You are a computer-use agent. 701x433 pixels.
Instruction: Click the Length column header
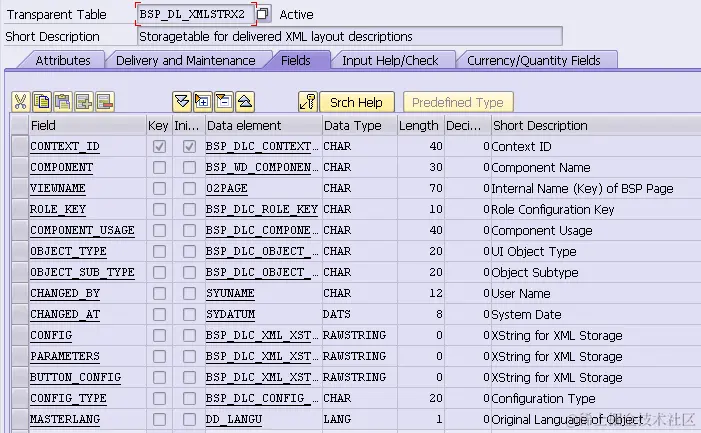pyautogui.click(x=420, y=126)
